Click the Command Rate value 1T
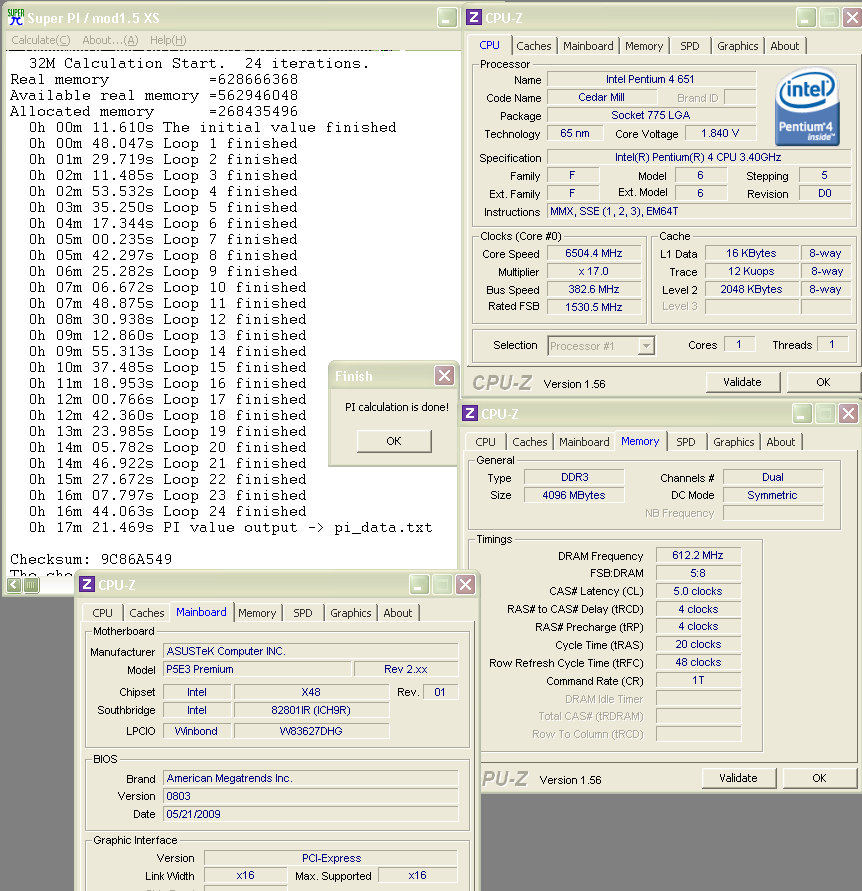Screen dimensions: 862x891 pos(698,680)
